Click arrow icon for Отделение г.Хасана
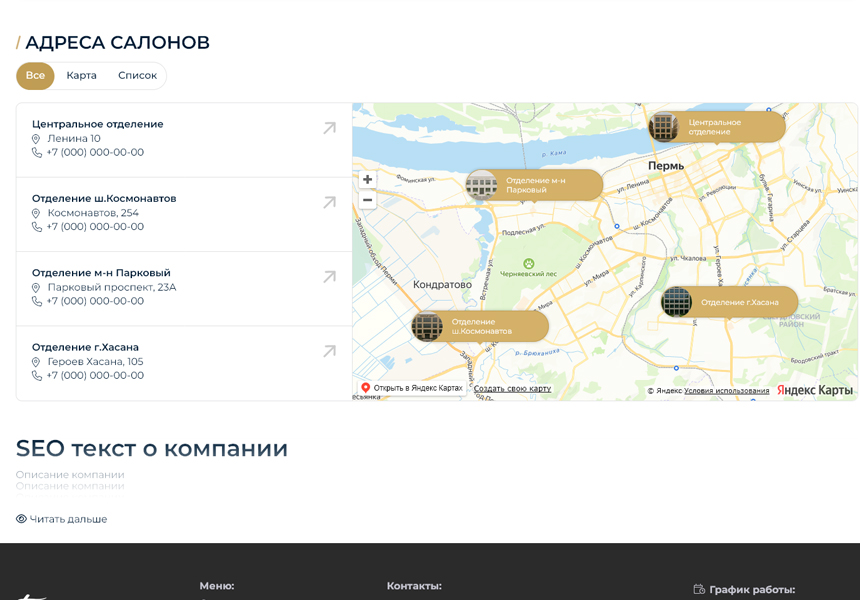Screen dimensions: 860x600 coord(329,351)
